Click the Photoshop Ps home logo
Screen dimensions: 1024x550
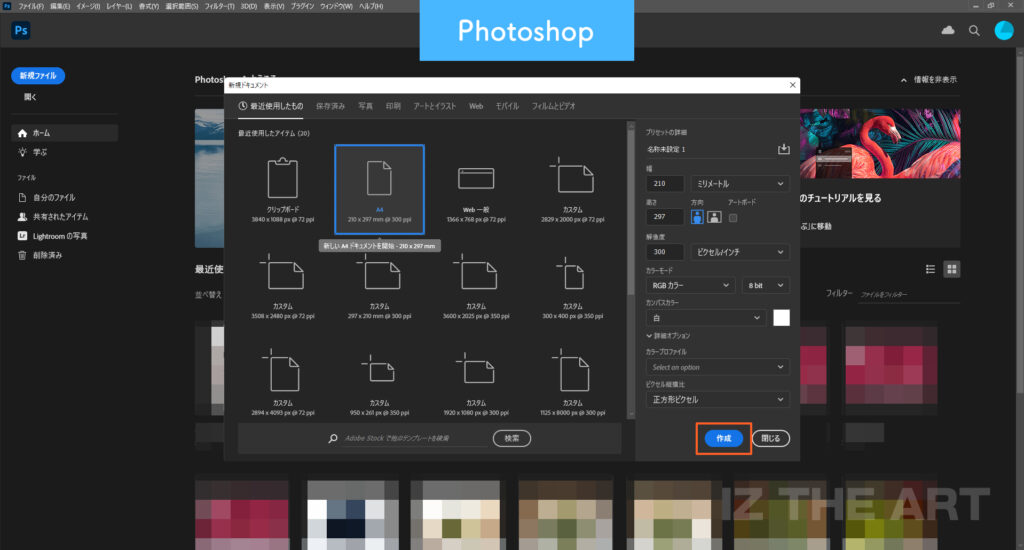click(21, 31)
